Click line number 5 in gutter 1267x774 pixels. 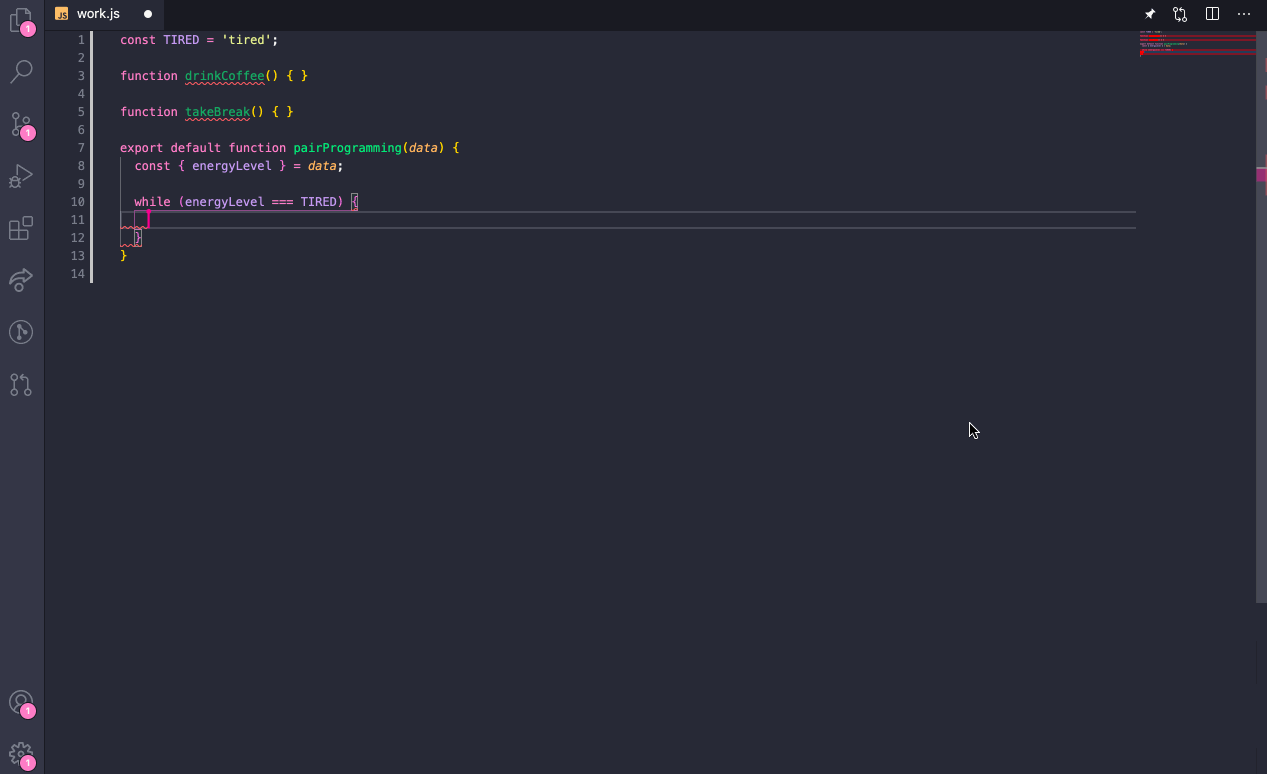81,112
